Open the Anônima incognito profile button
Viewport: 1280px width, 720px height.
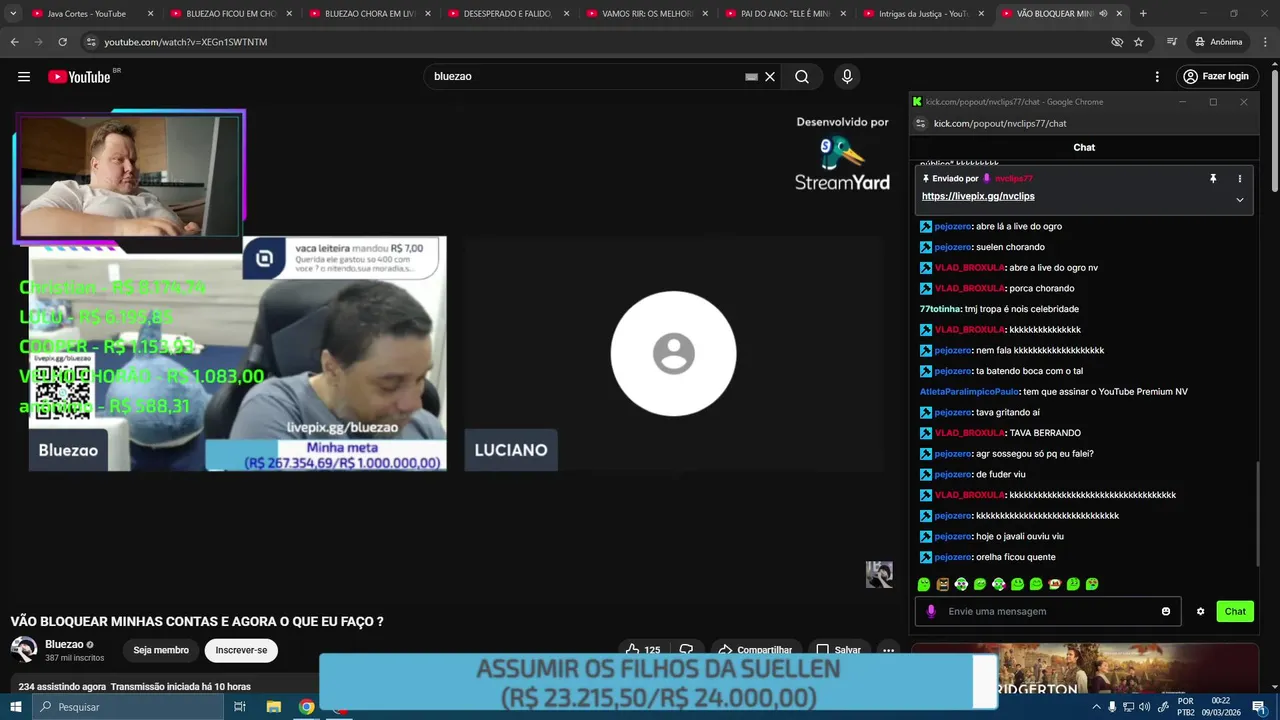(1219, 42)
